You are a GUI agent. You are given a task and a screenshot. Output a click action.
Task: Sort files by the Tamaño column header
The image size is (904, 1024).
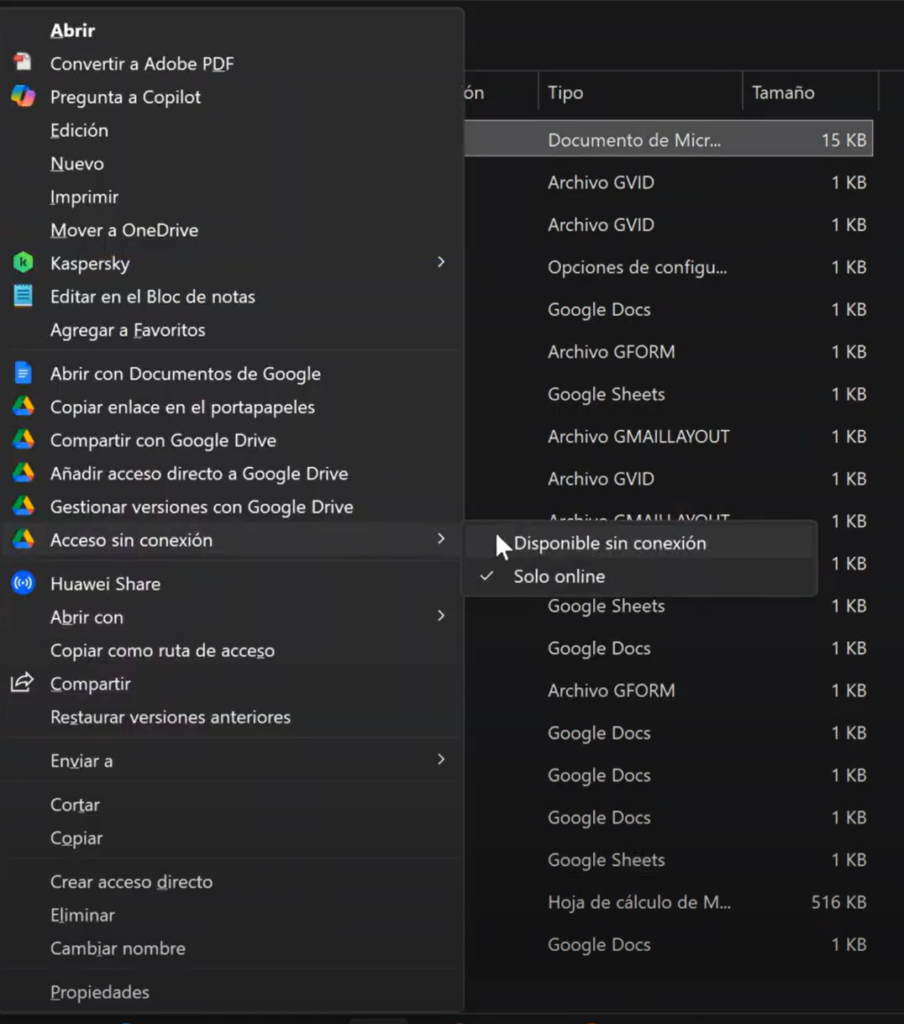tap(783, 93)
